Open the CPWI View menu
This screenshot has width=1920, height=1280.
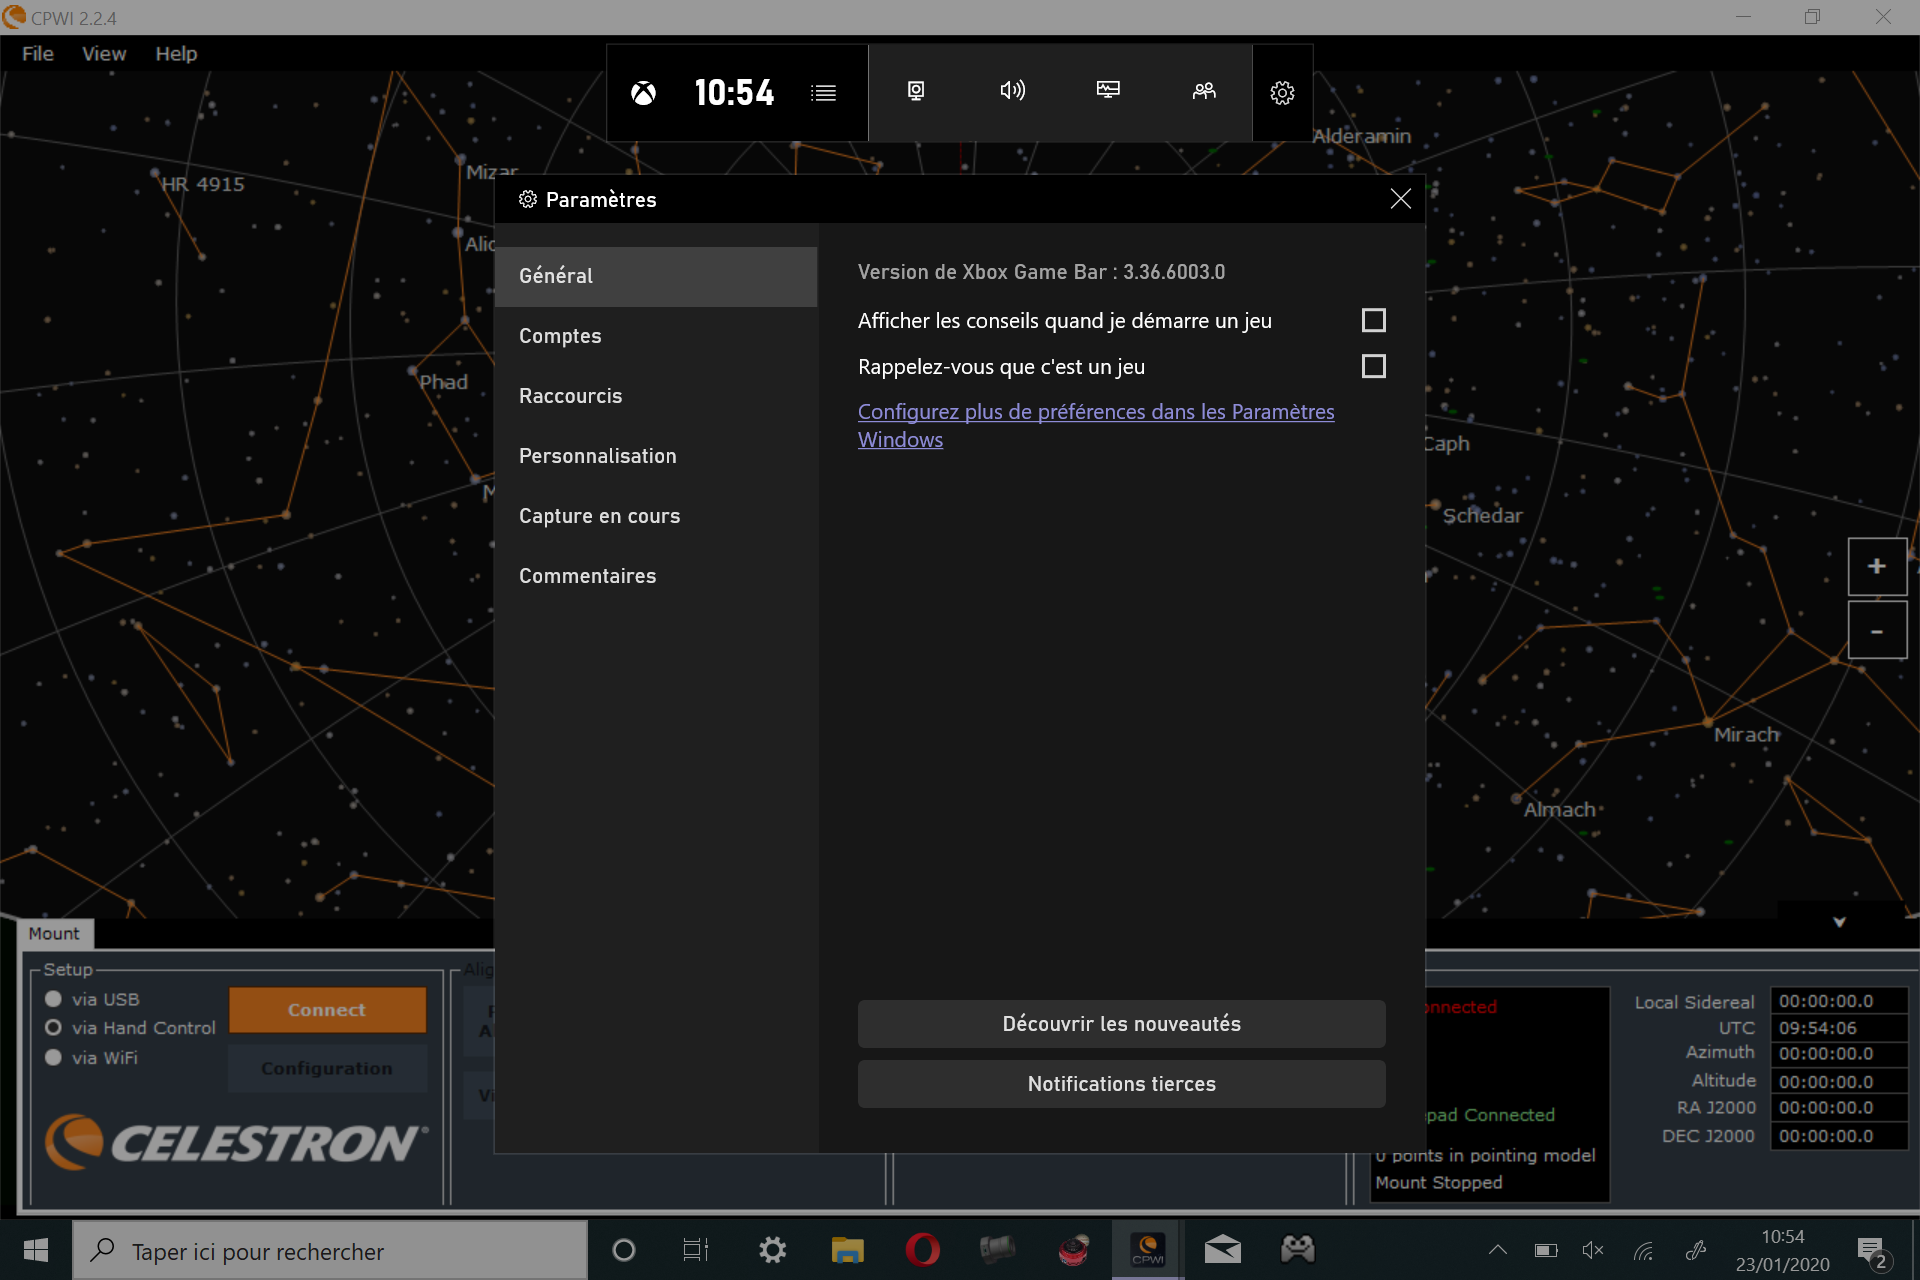pyautogui.click(x=104, y=54)
